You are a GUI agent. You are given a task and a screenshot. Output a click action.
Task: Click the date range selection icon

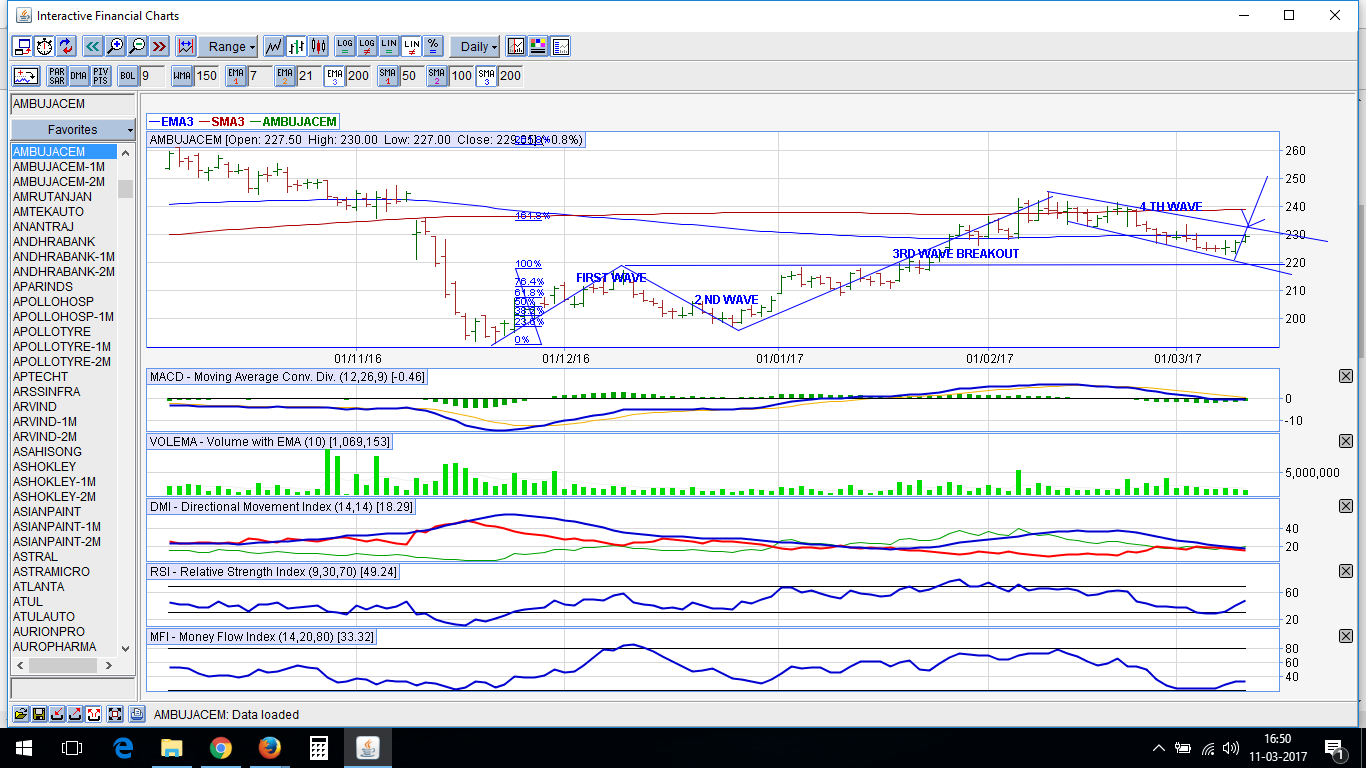[185, 46]
